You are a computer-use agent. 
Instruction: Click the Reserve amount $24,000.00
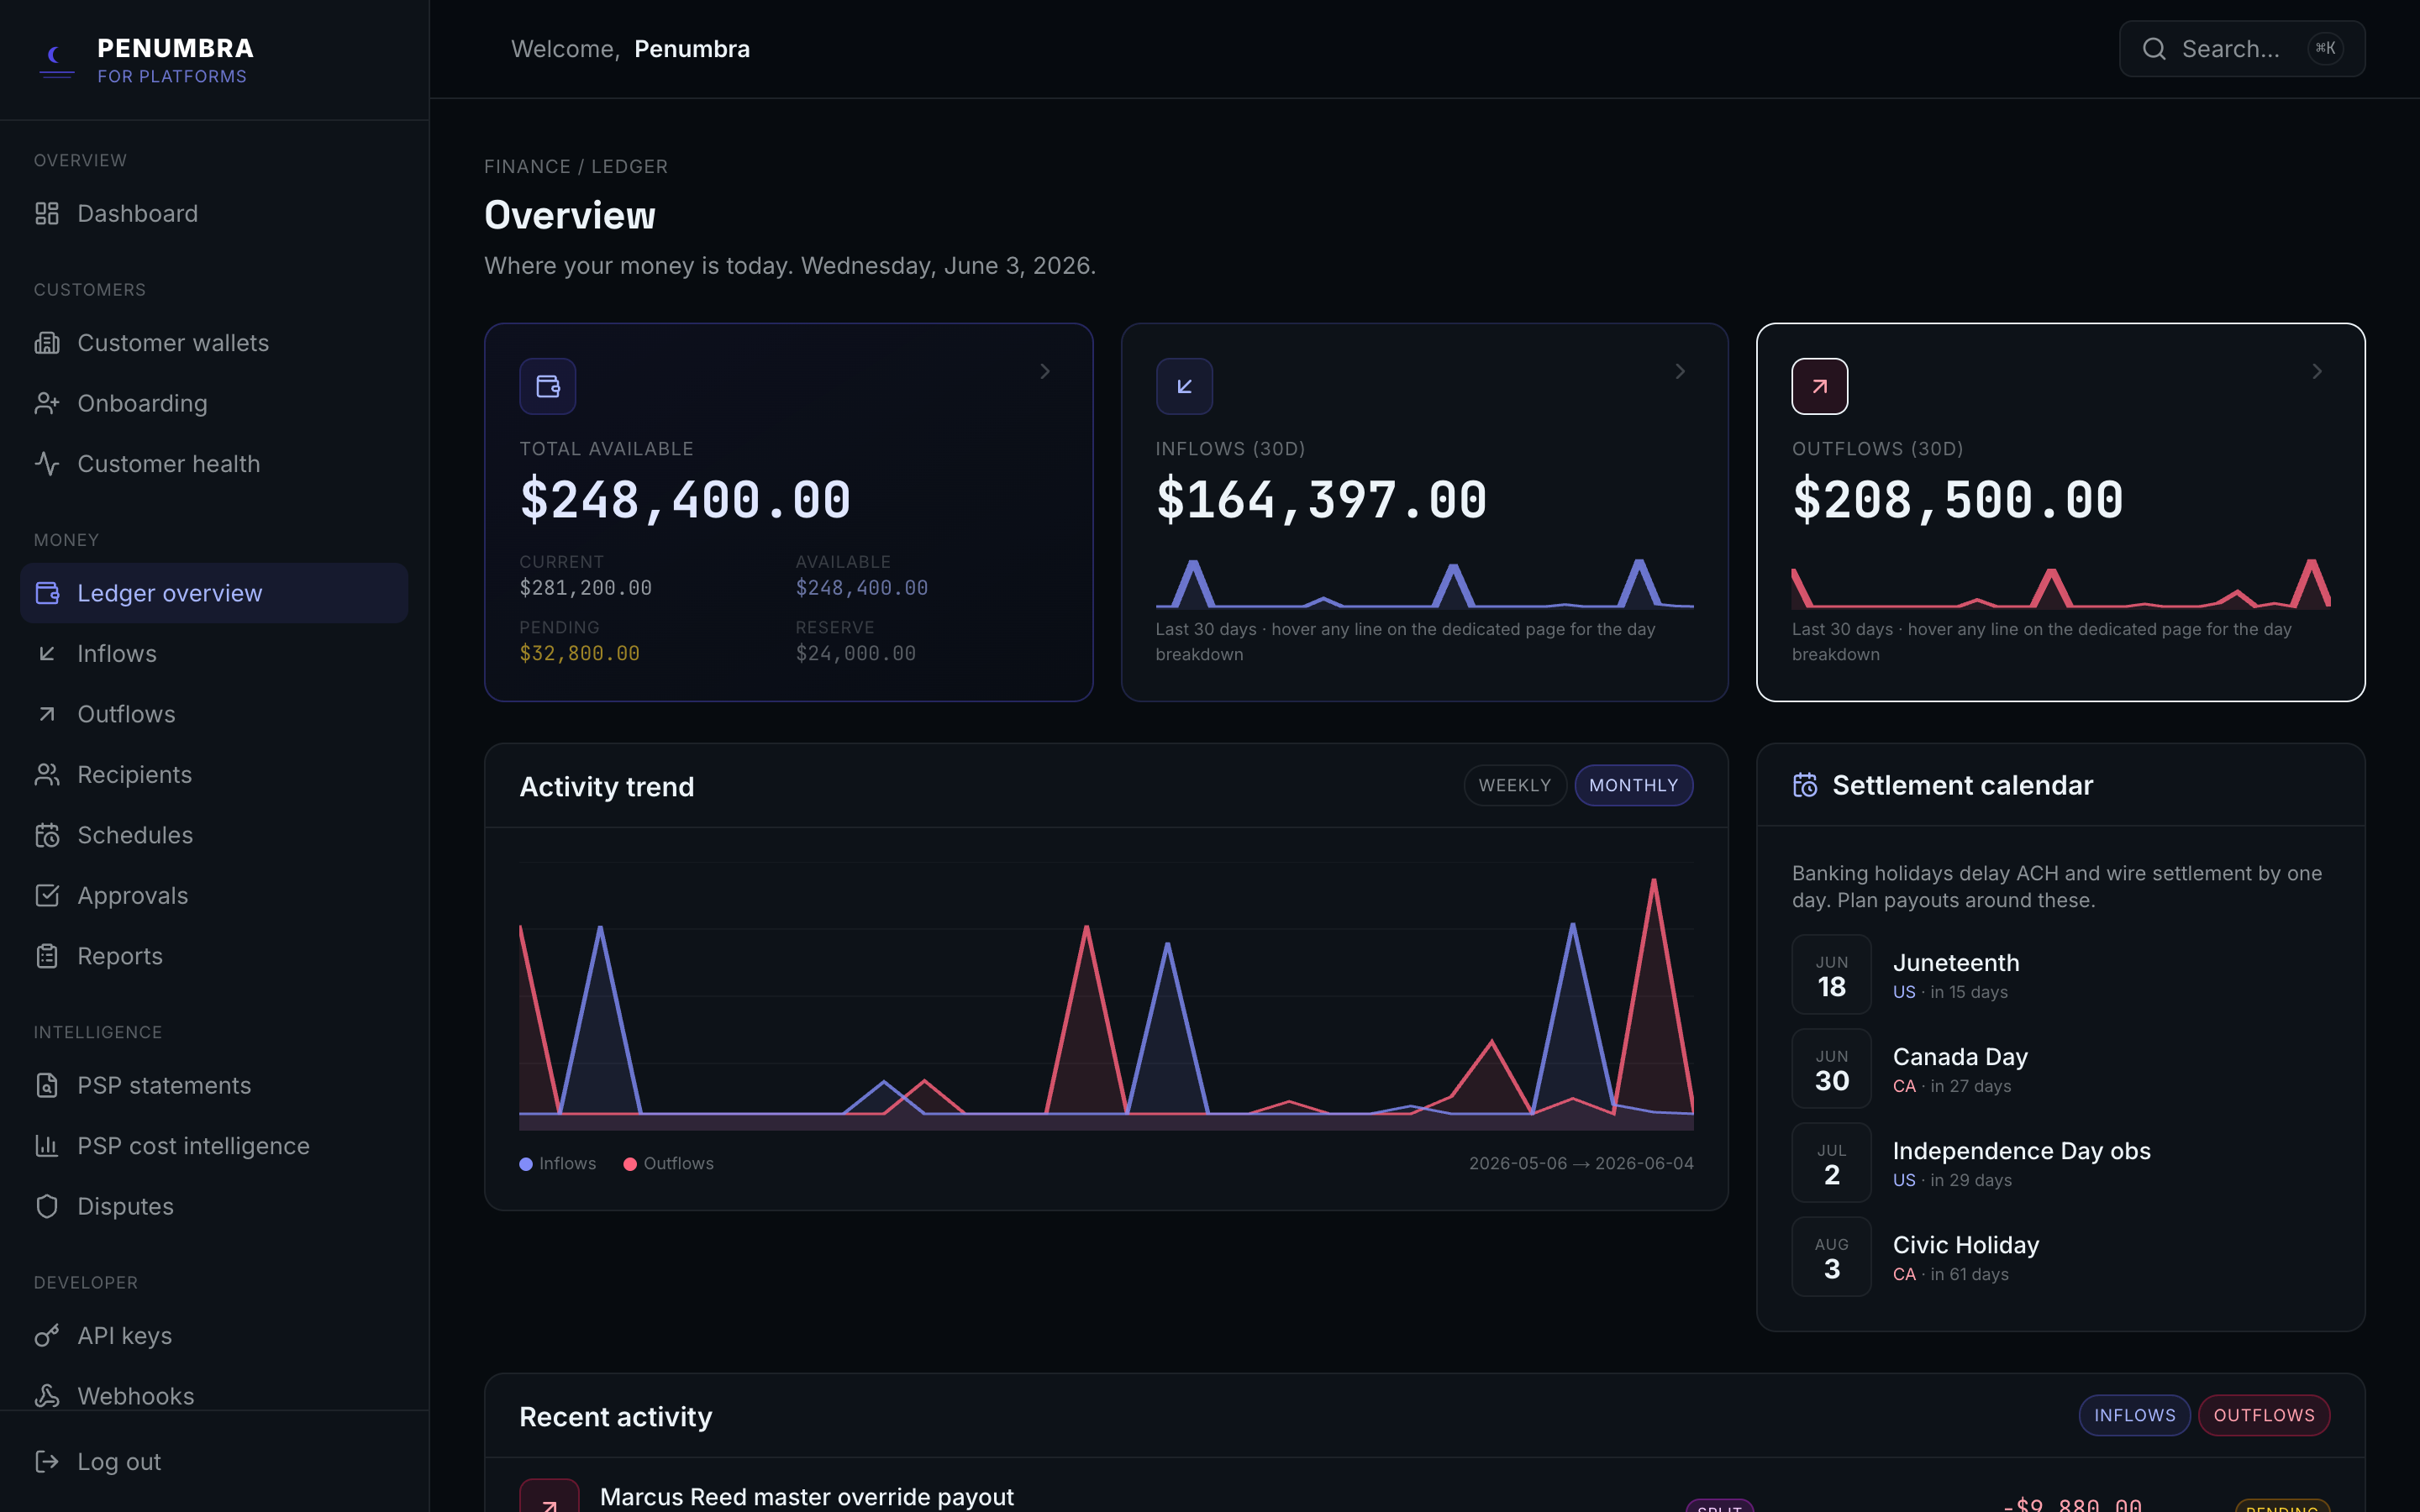(x=855, y=654)
